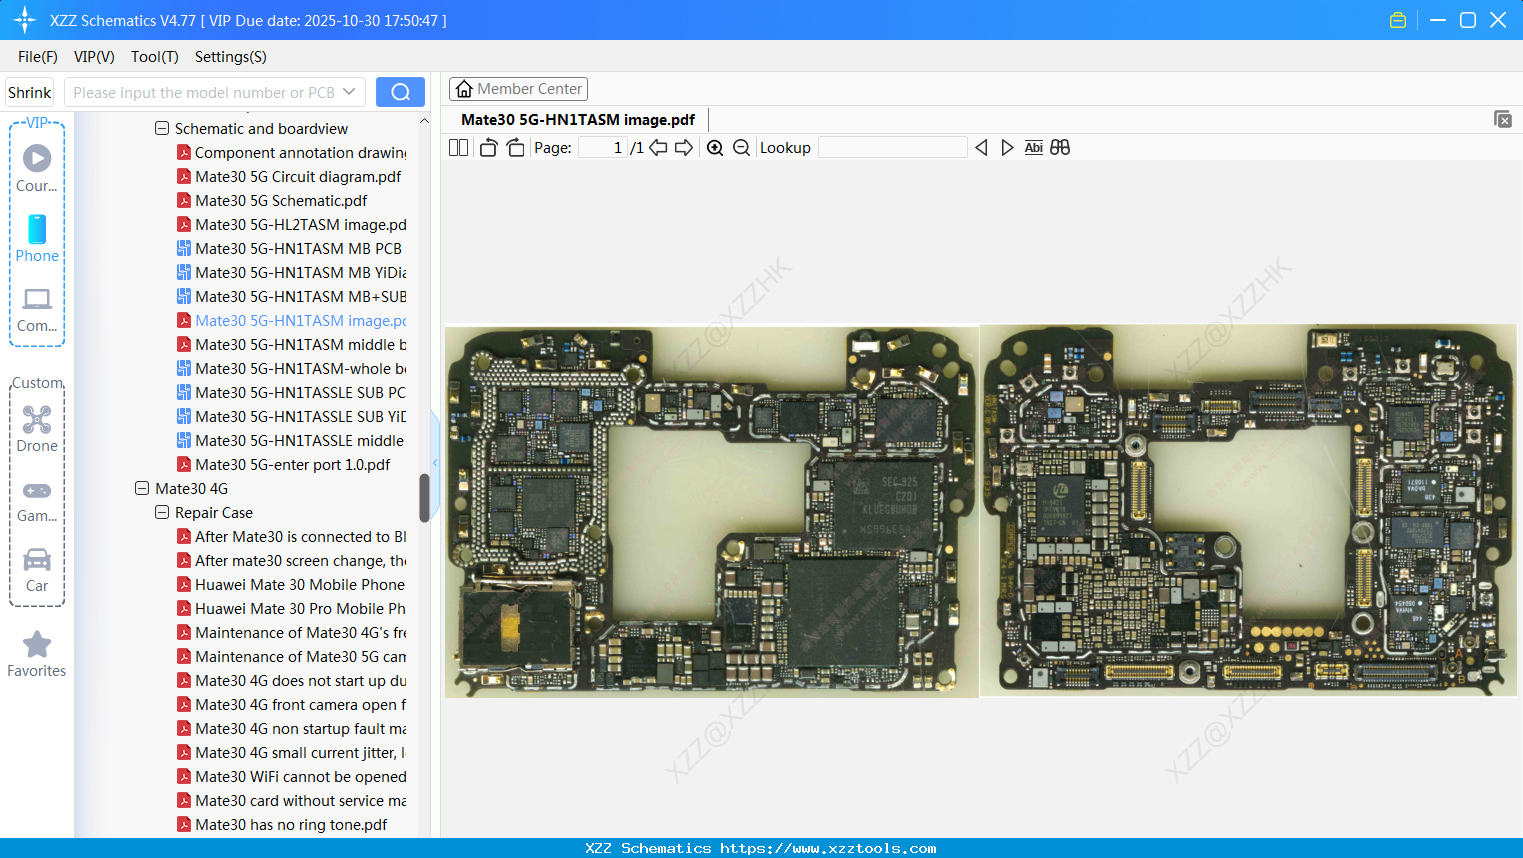Viewport: 1523px width, 858px height.
Task: Click the close-all-tabs icon at right
Action: click(1503, 119)
